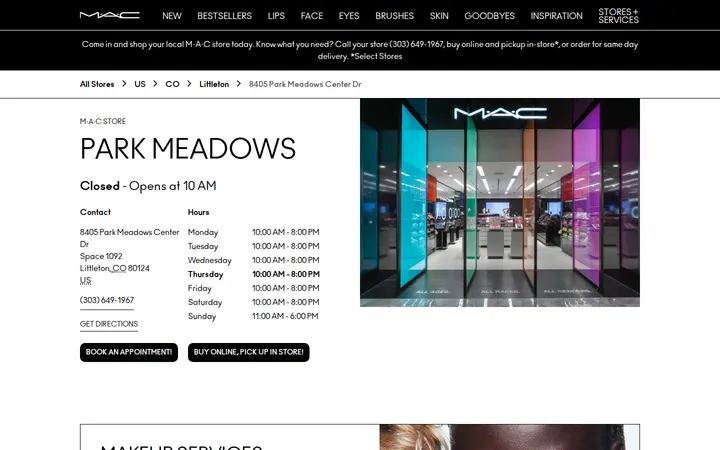Click the store promo banner text
This screenshot has width=720, height=450.
[360, 50]
